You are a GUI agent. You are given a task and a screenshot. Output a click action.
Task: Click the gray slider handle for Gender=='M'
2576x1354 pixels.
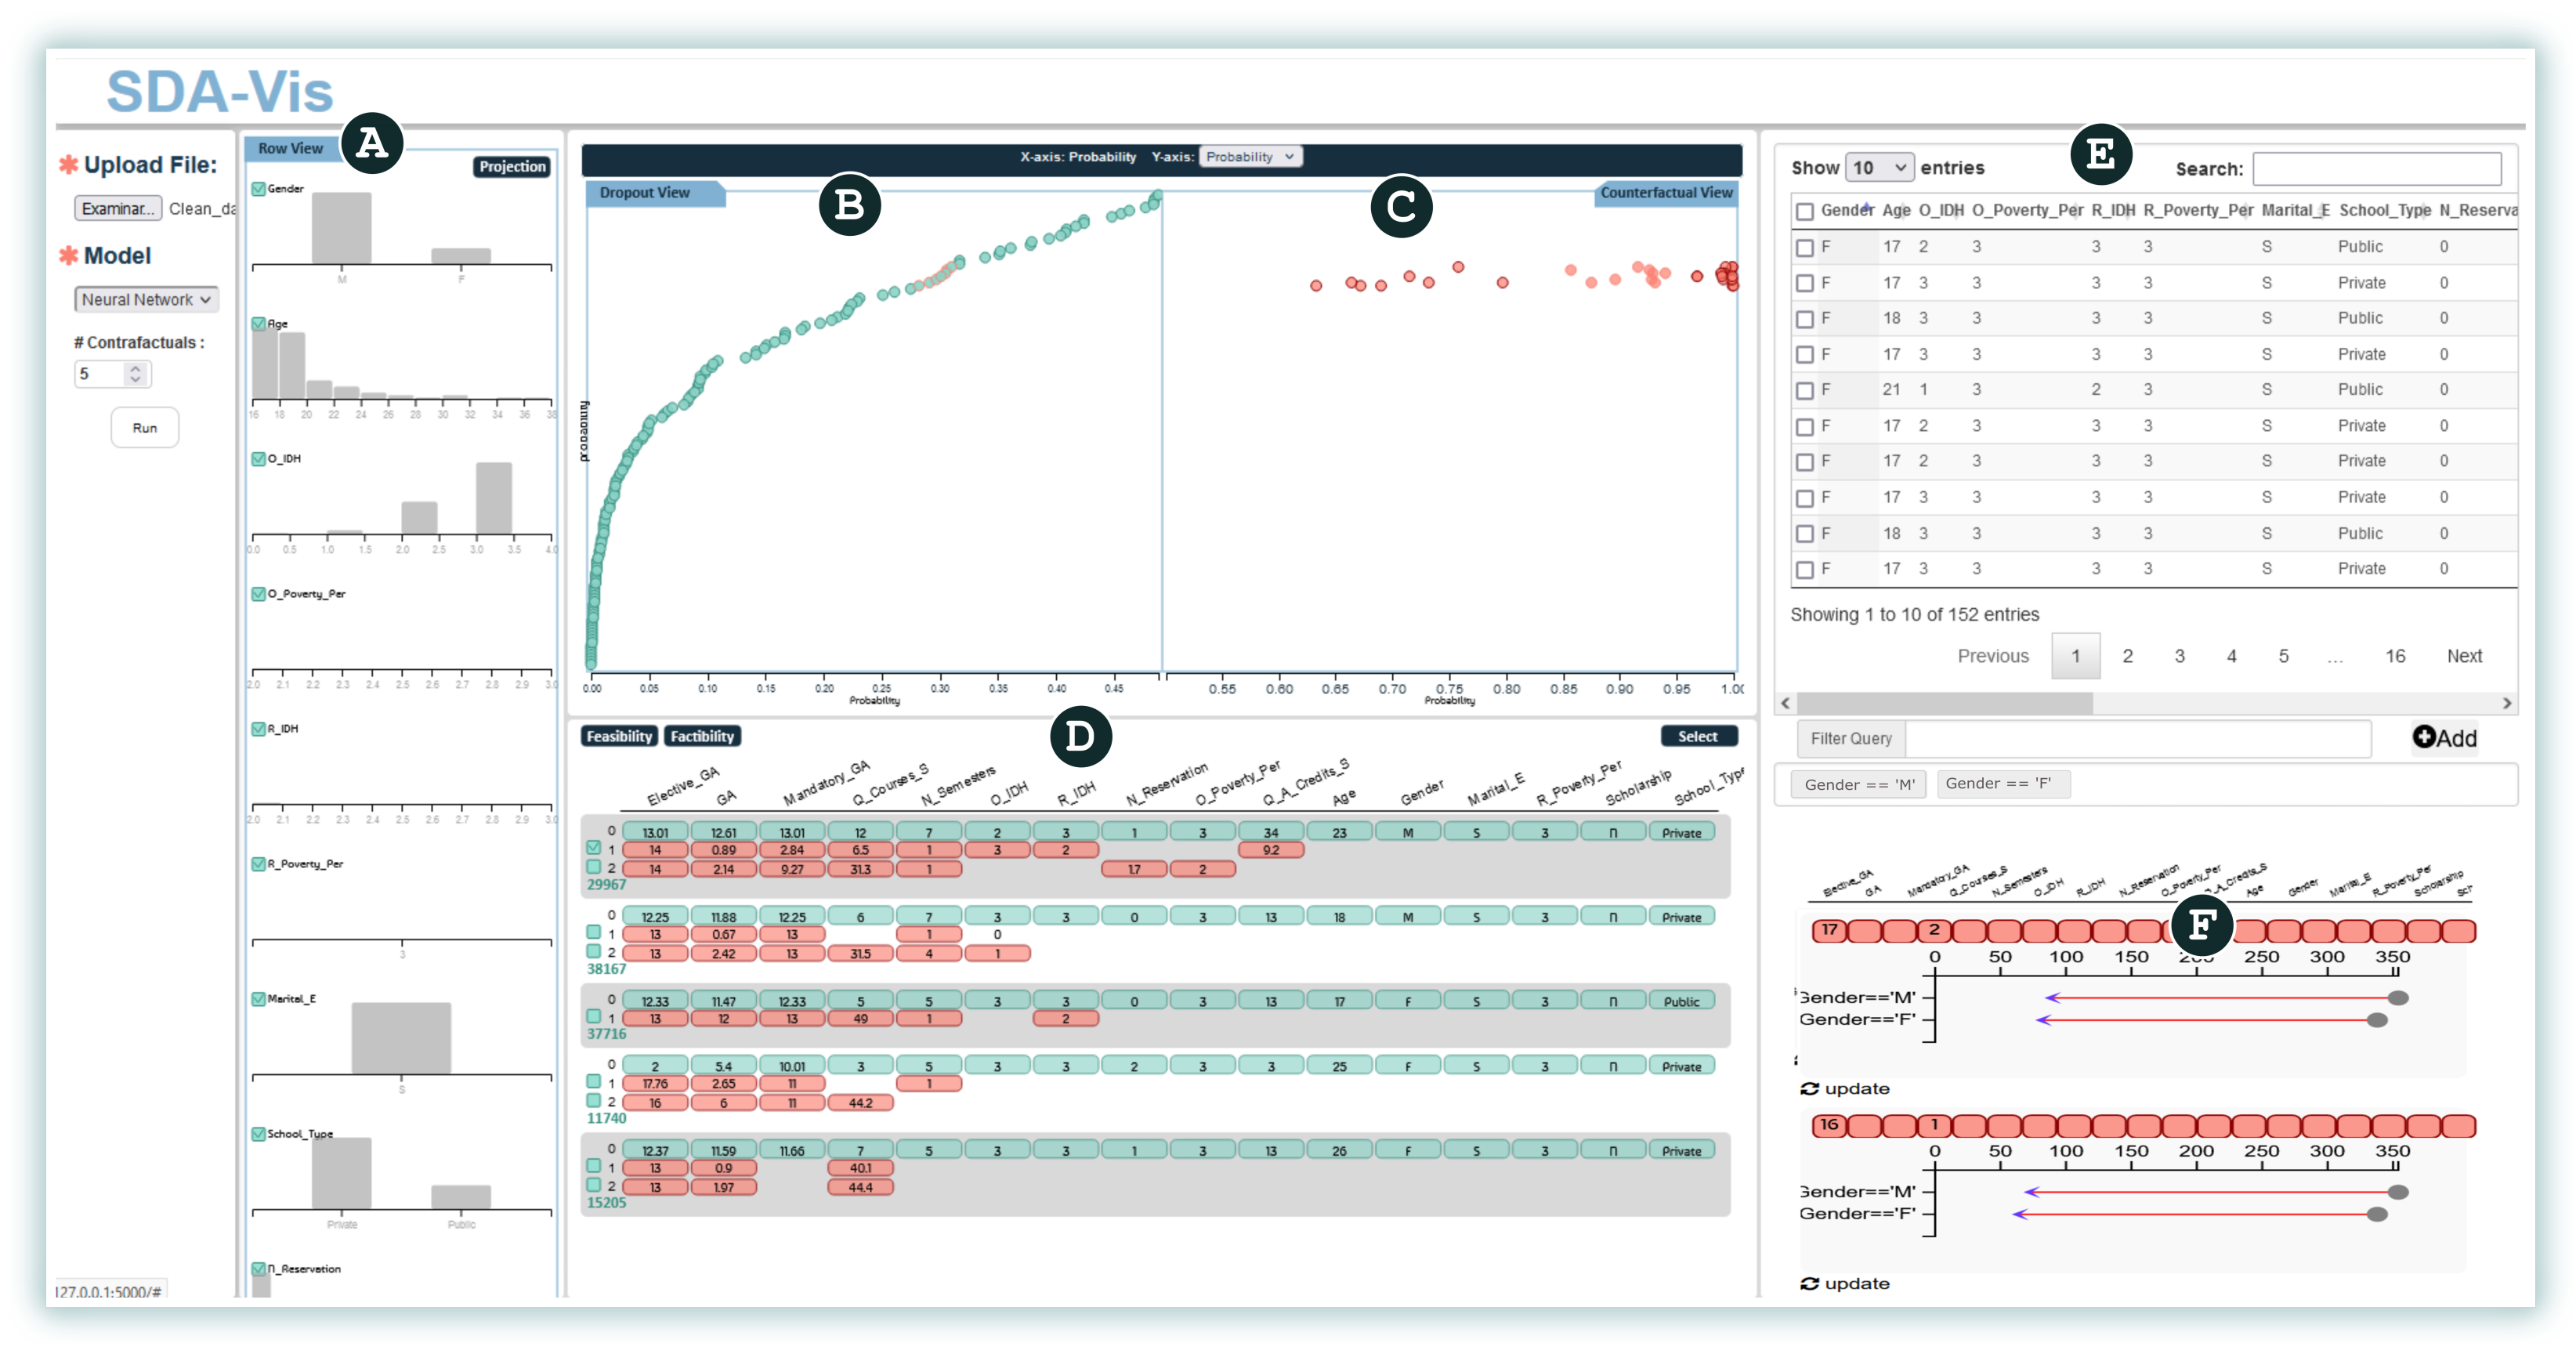(2397, 998)
